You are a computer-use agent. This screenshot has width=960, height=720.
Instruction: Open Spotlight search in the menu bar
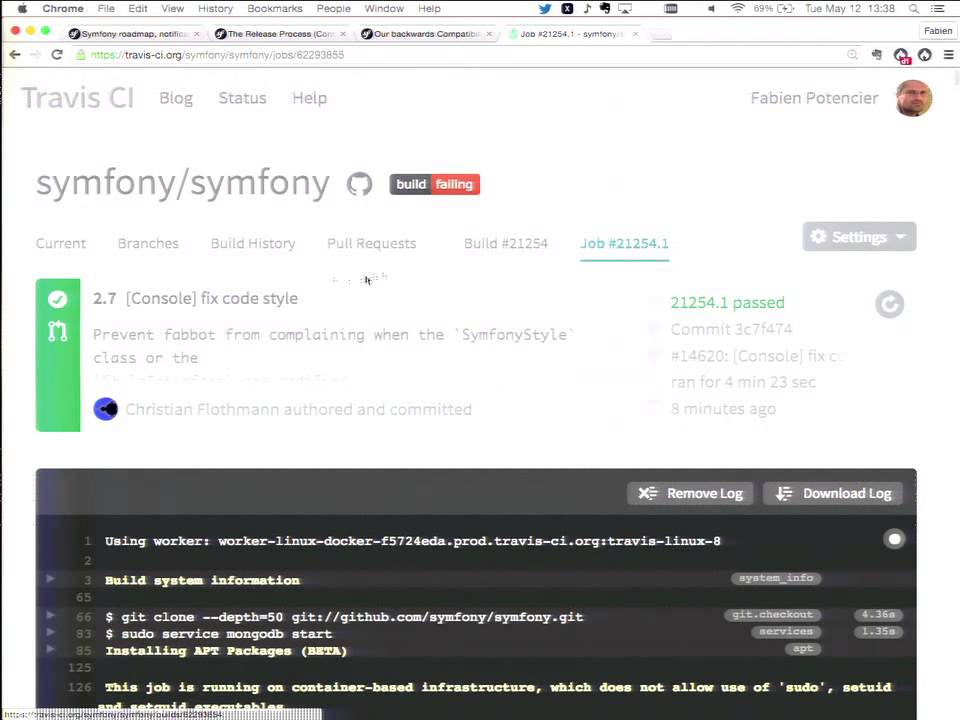(913, 9)
